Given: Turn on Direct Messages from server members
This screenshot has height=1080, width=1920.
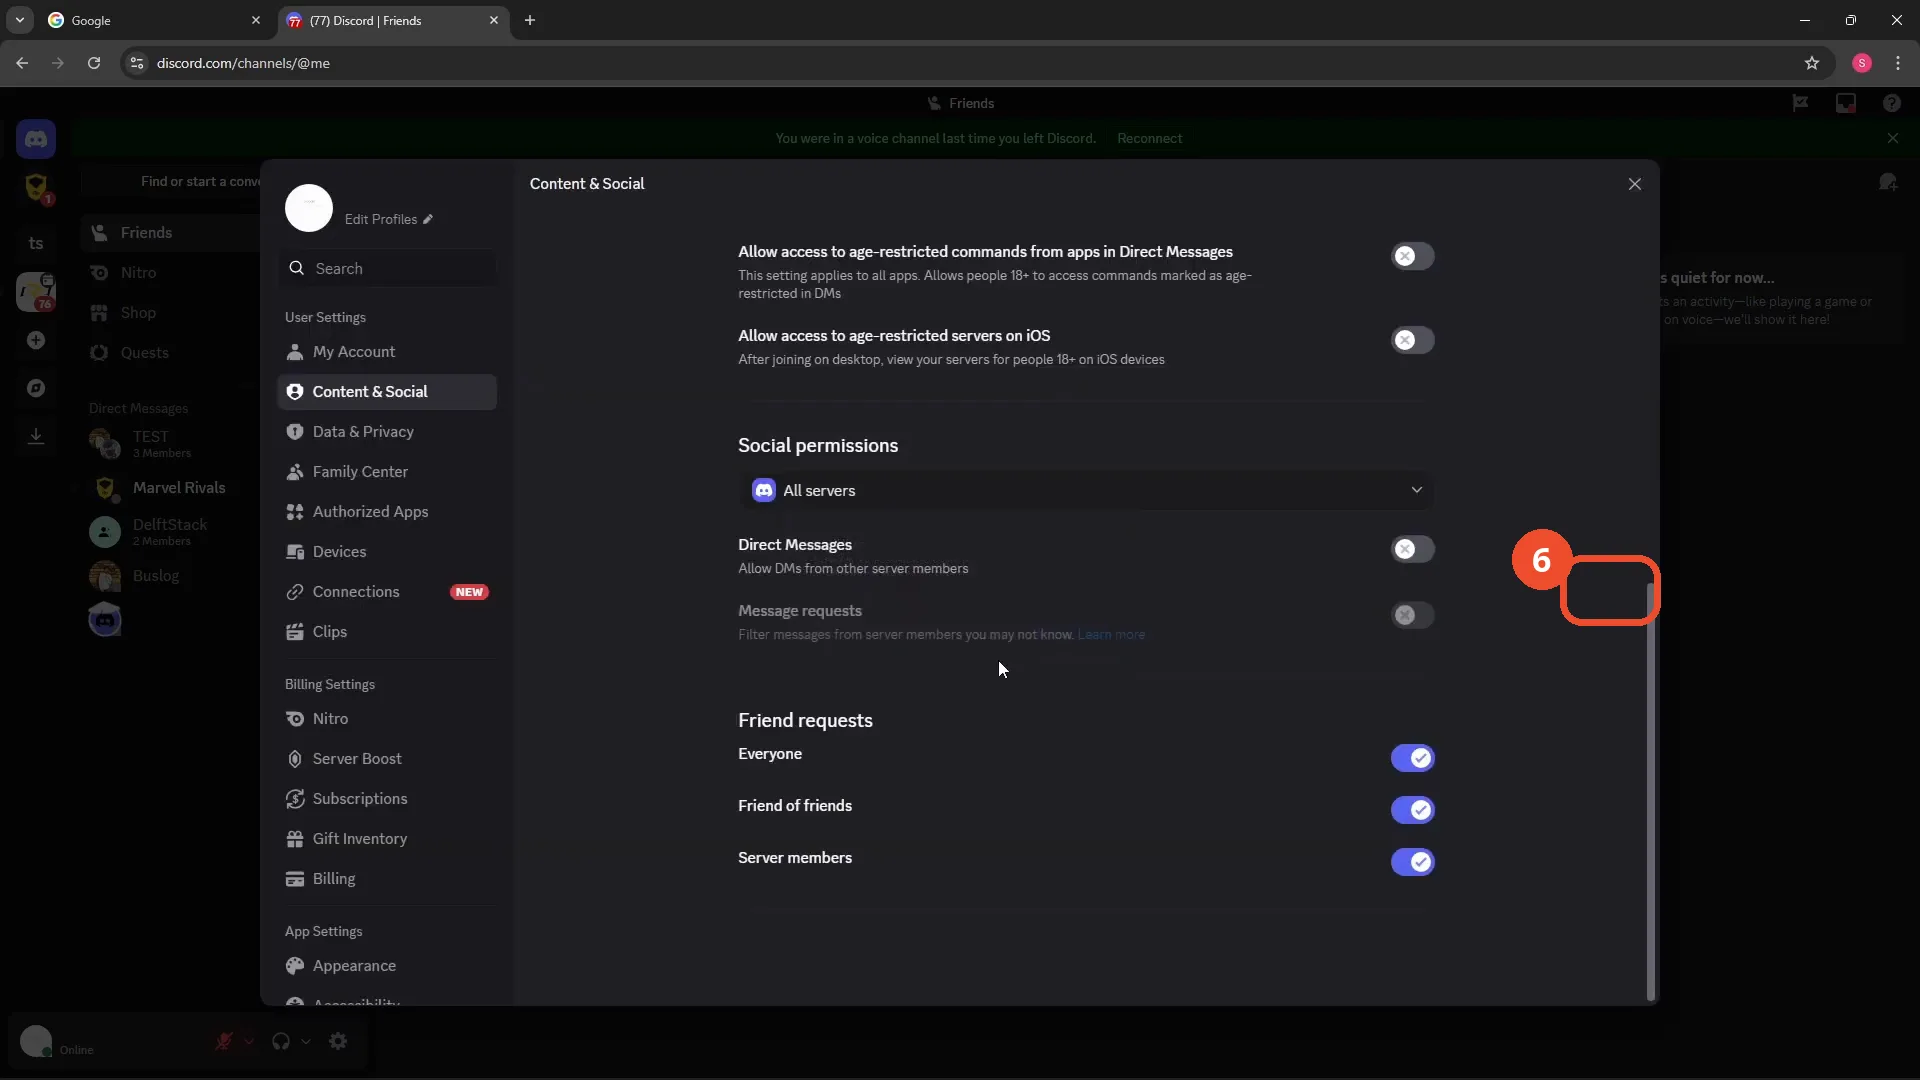Looking at the screenshot, I should [1412, 549].
